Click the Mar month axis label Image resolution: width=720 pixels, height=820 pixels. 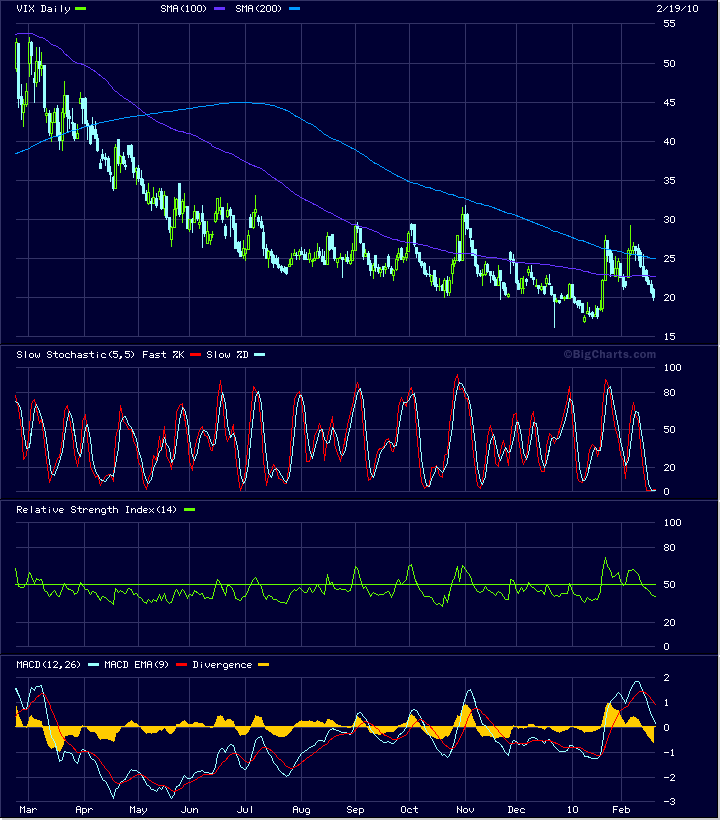(x=28, y=810)
